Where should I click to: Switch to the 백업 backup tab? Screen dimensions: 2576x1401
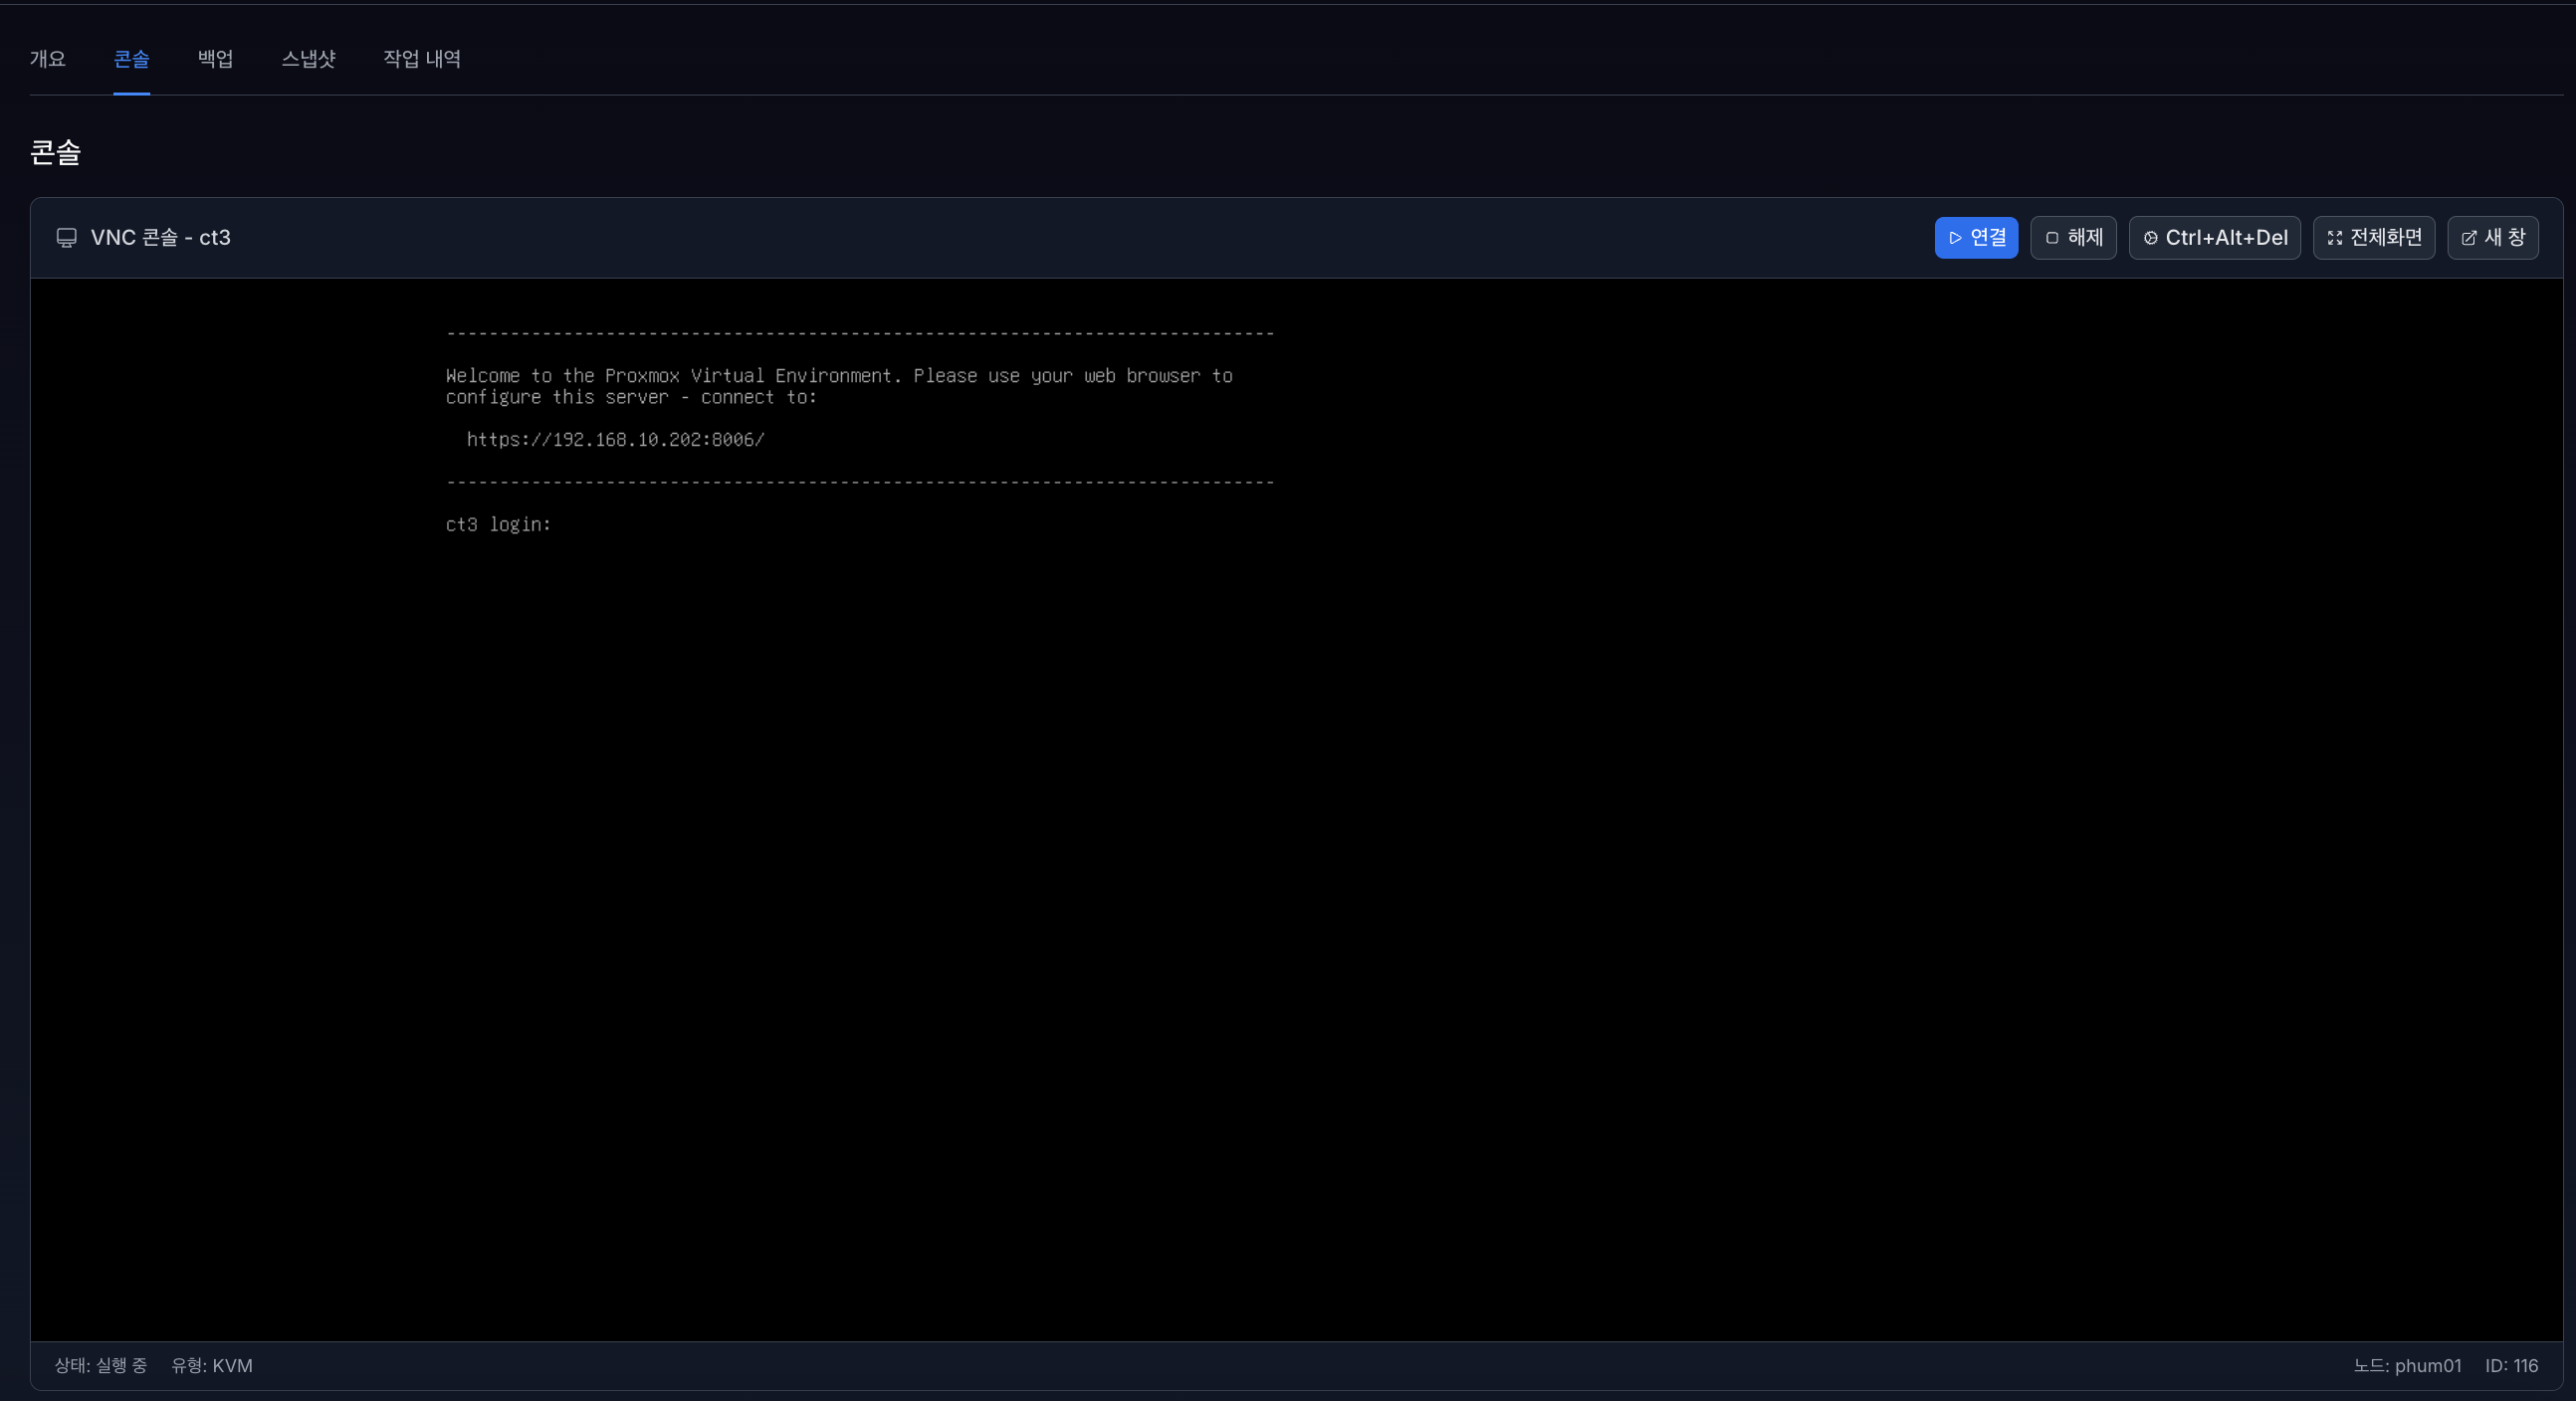tap(215, 59)
